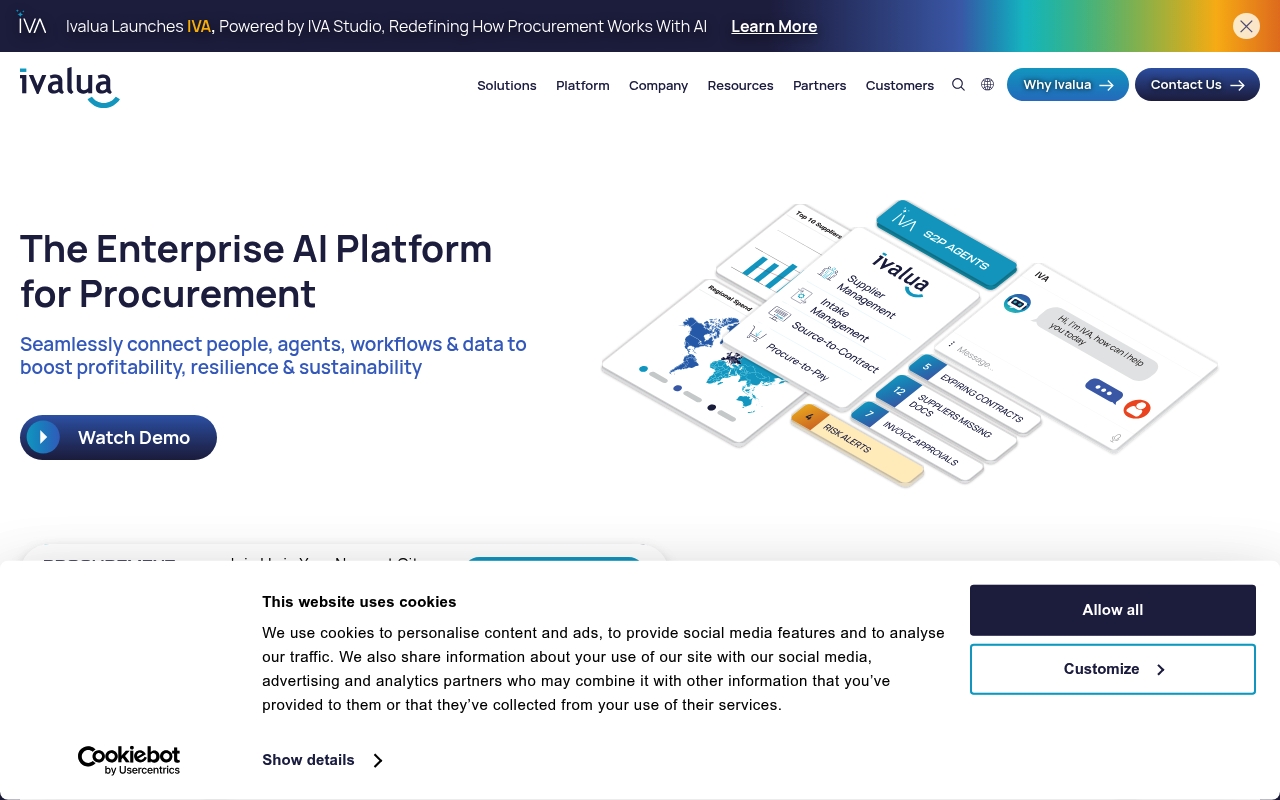
Task: Open Customize cookie options
Action: pos(1113,669)
